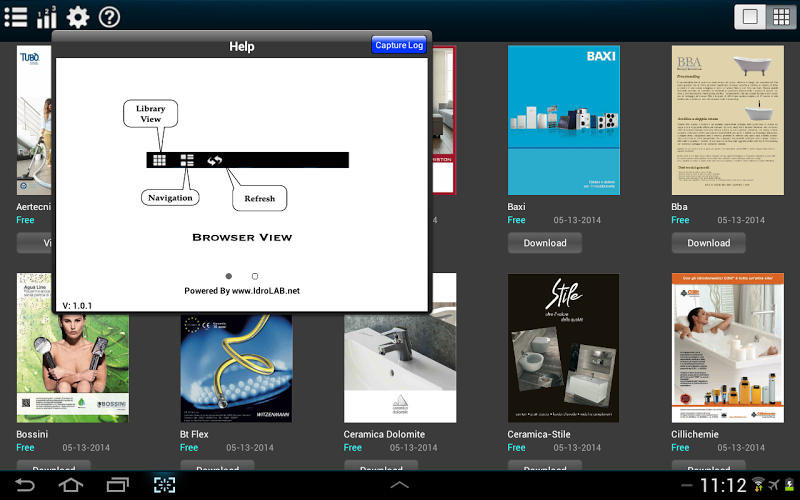Tap the screenshot capture icon in nav bar
This screenshot has width=800, height=500.
click(164, 485)
